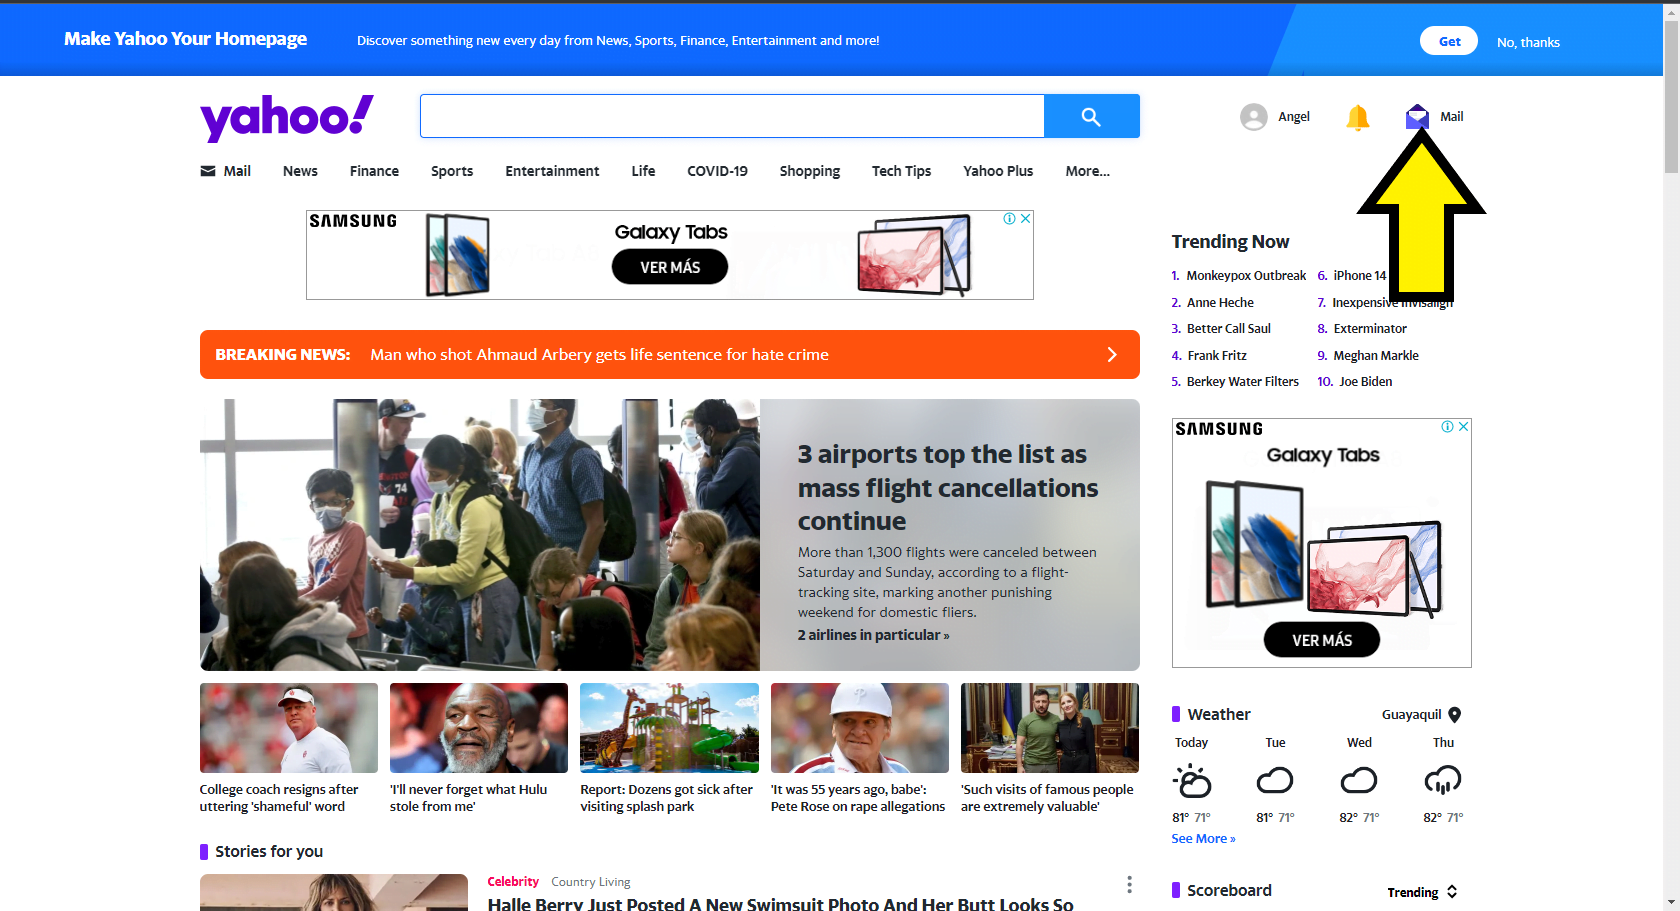Open the famous people visits thumbnail
The image size is (1680, 911).
coord(1050,728)
